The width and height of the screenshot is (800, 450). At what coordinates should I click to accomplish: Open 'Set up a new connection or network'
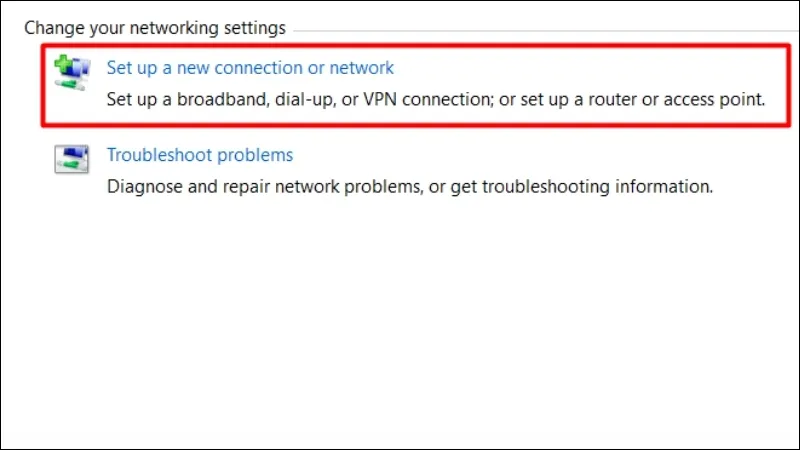pos(250,68)
